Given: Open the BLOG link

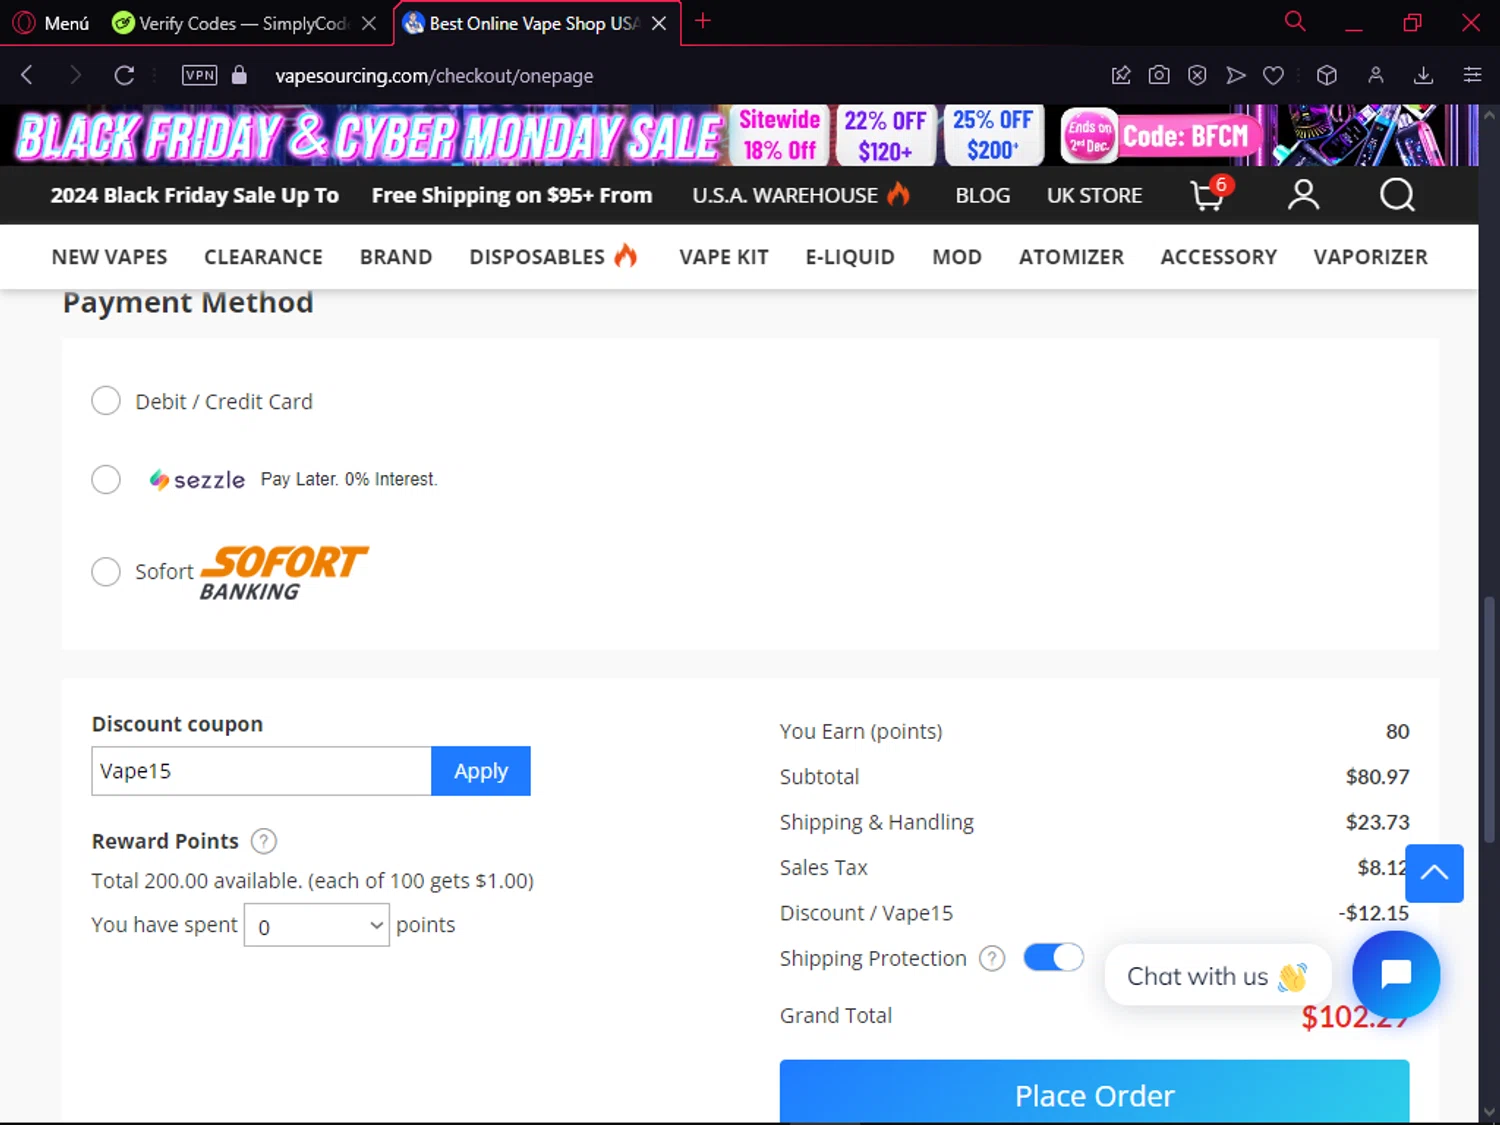Looking at the screenshot, I should point(982,195).
